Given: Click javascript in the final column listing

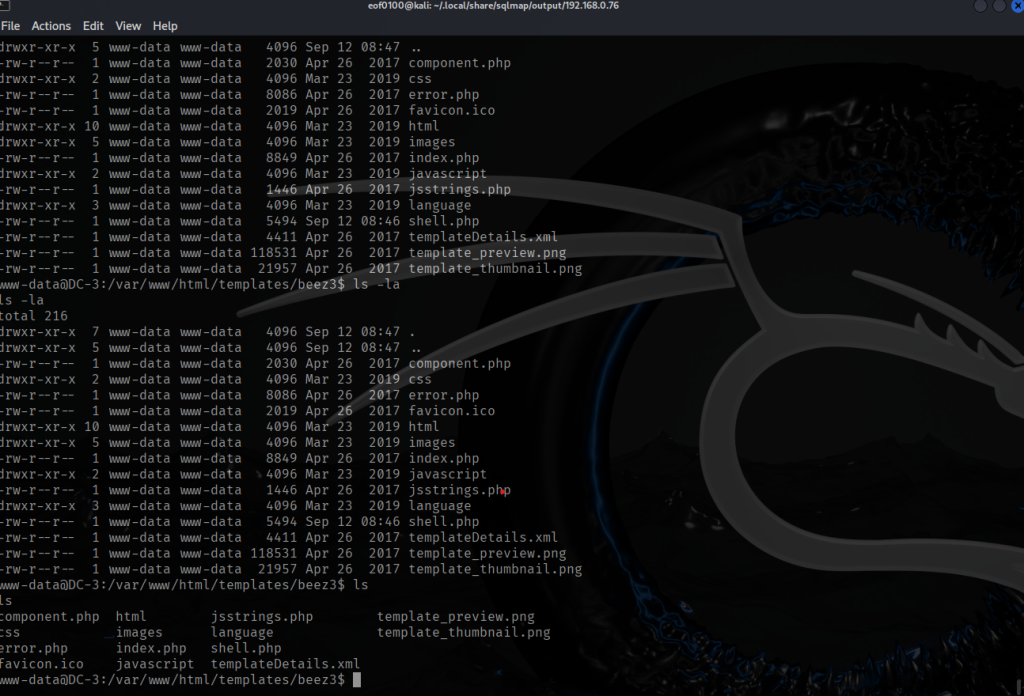Looking at the screenshot, I should tap(155, 664).
